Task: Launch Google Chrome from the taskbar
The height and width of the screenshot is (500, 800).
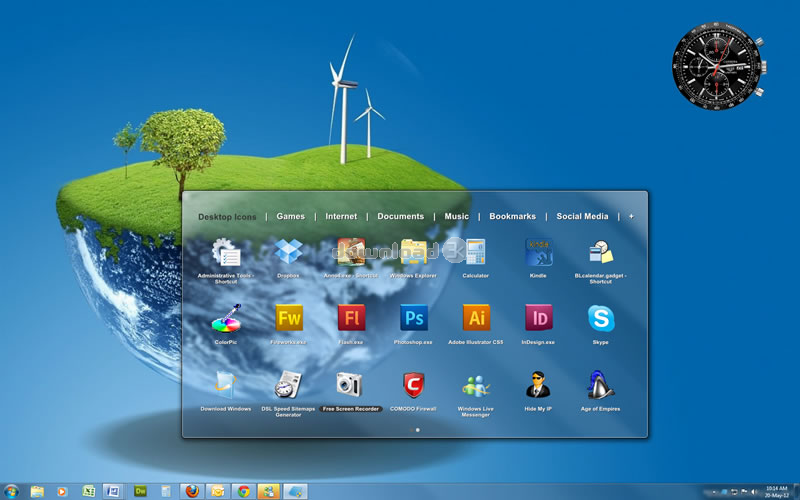Action: tap(243, 491)
